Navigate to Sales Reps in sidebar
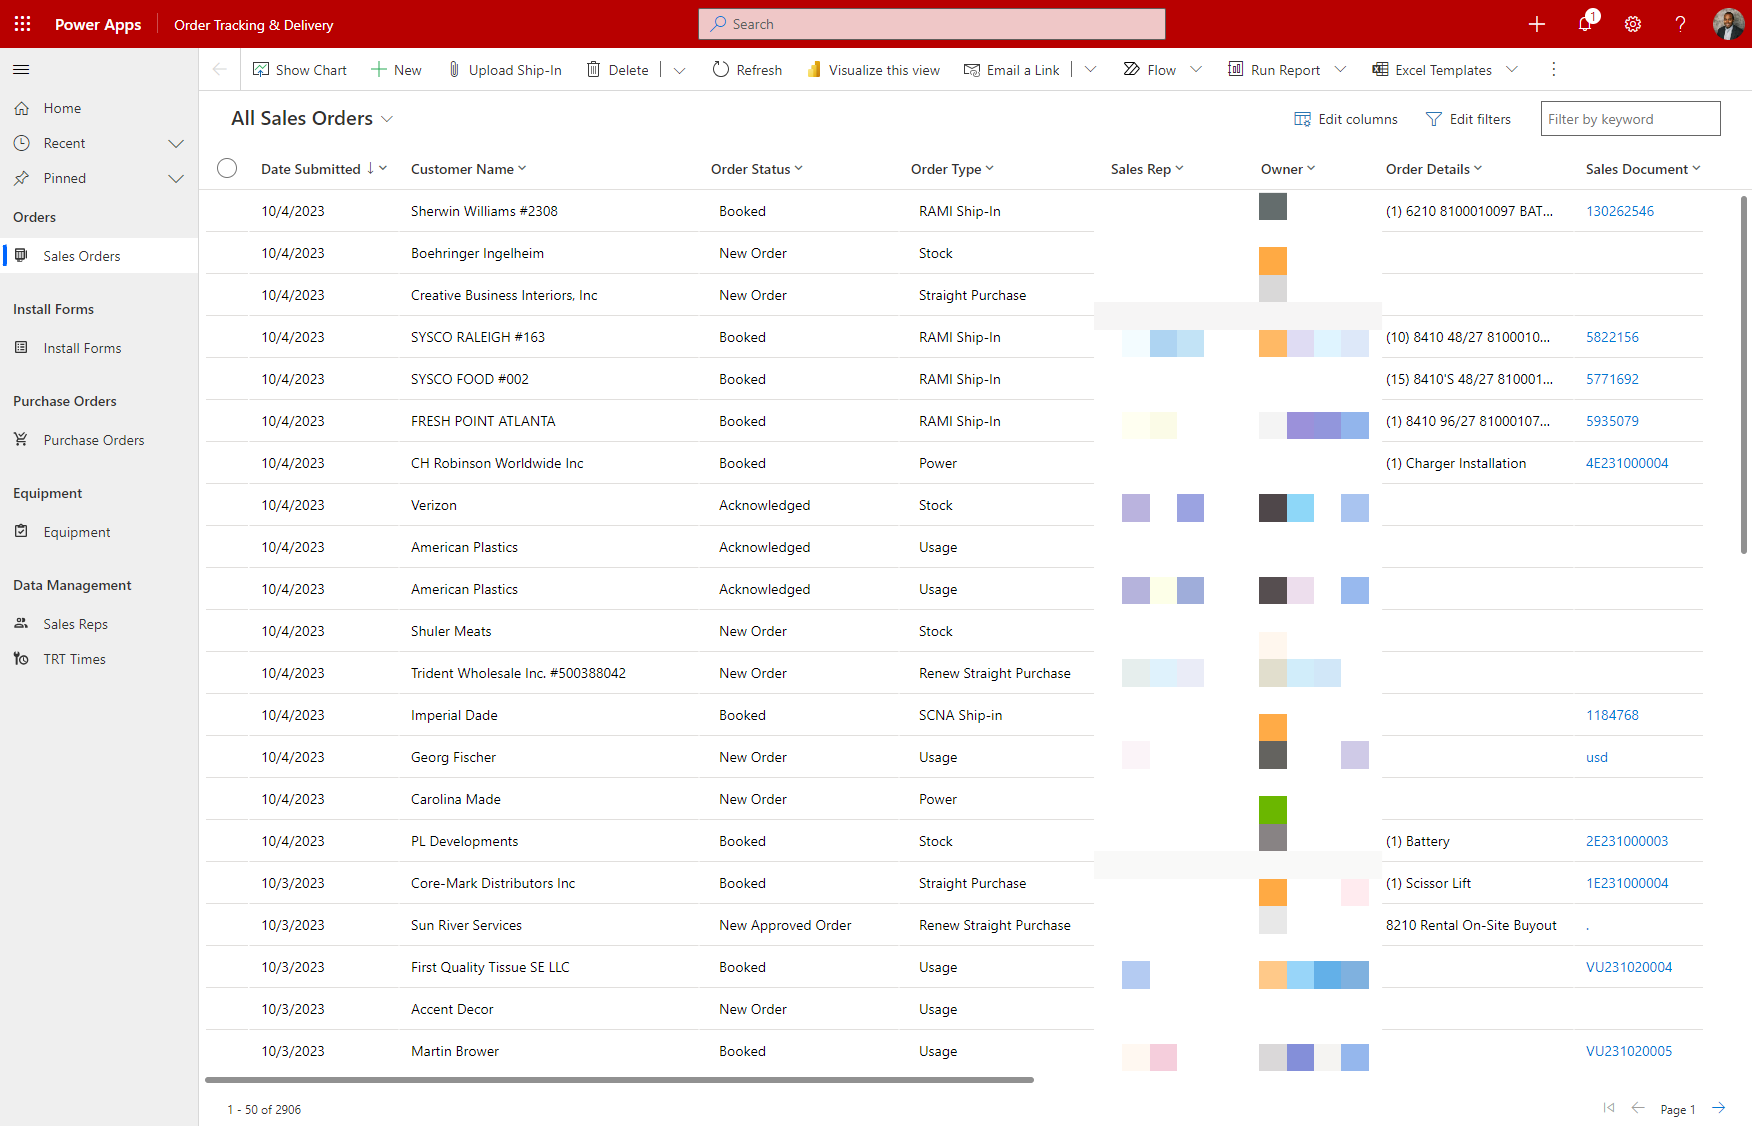 (x=99, y=624)
